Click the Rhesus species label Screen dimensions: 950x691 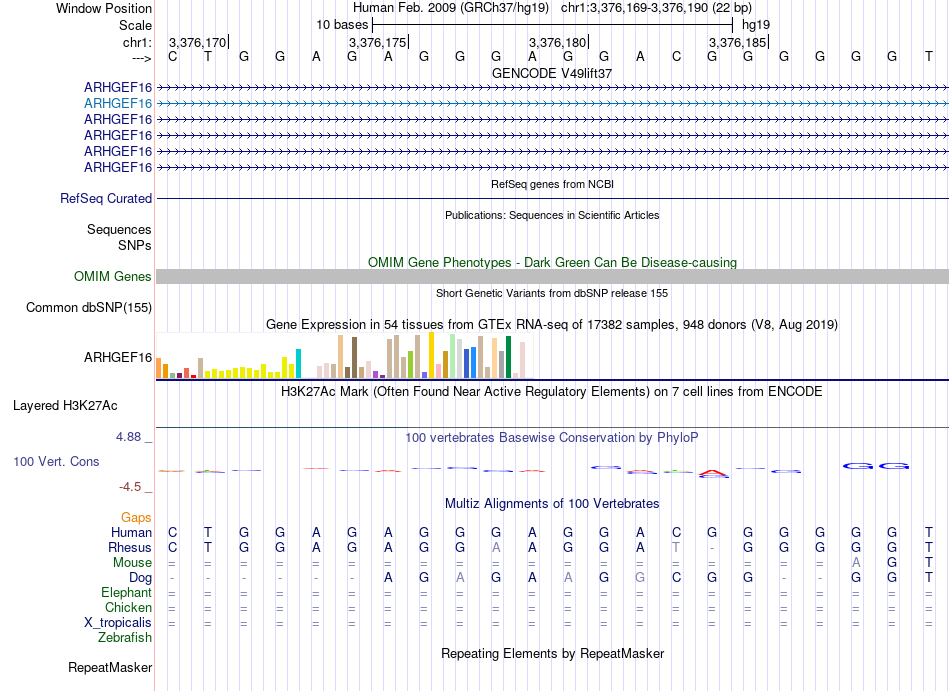(x=130, y=547)
